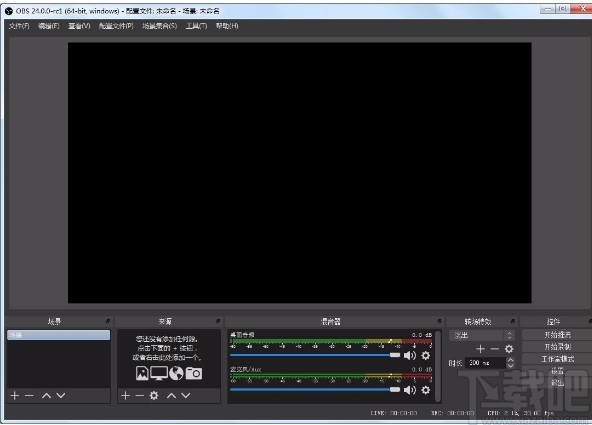Move the scene up using the up arrow

(46, 396)
